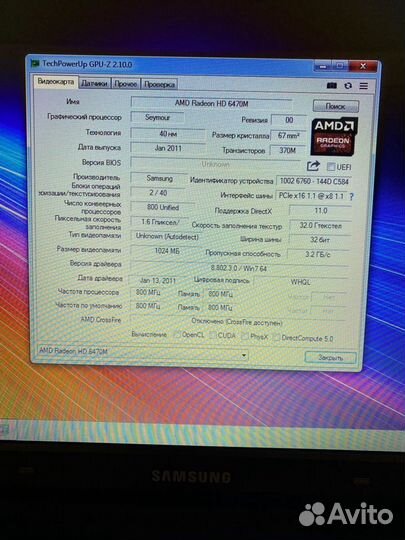
Task: Switch to the Датчики tab
Action: (95, 83)
